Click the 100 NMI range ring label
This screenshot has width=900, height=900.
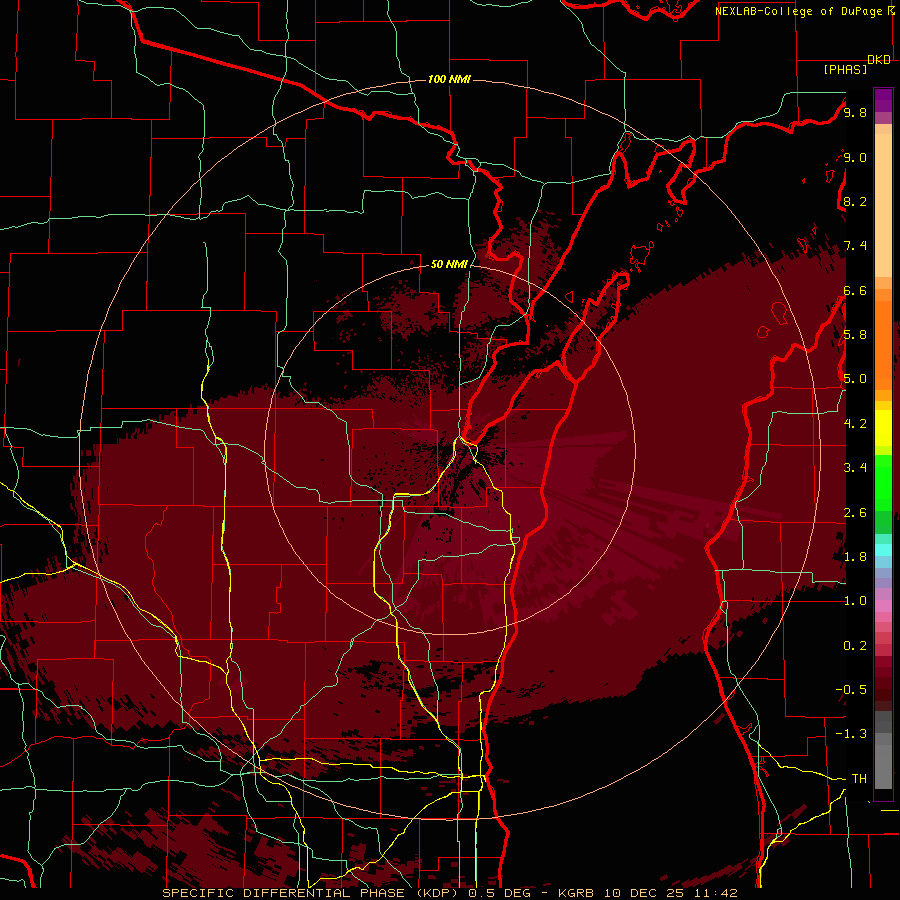tap(449, 79)
